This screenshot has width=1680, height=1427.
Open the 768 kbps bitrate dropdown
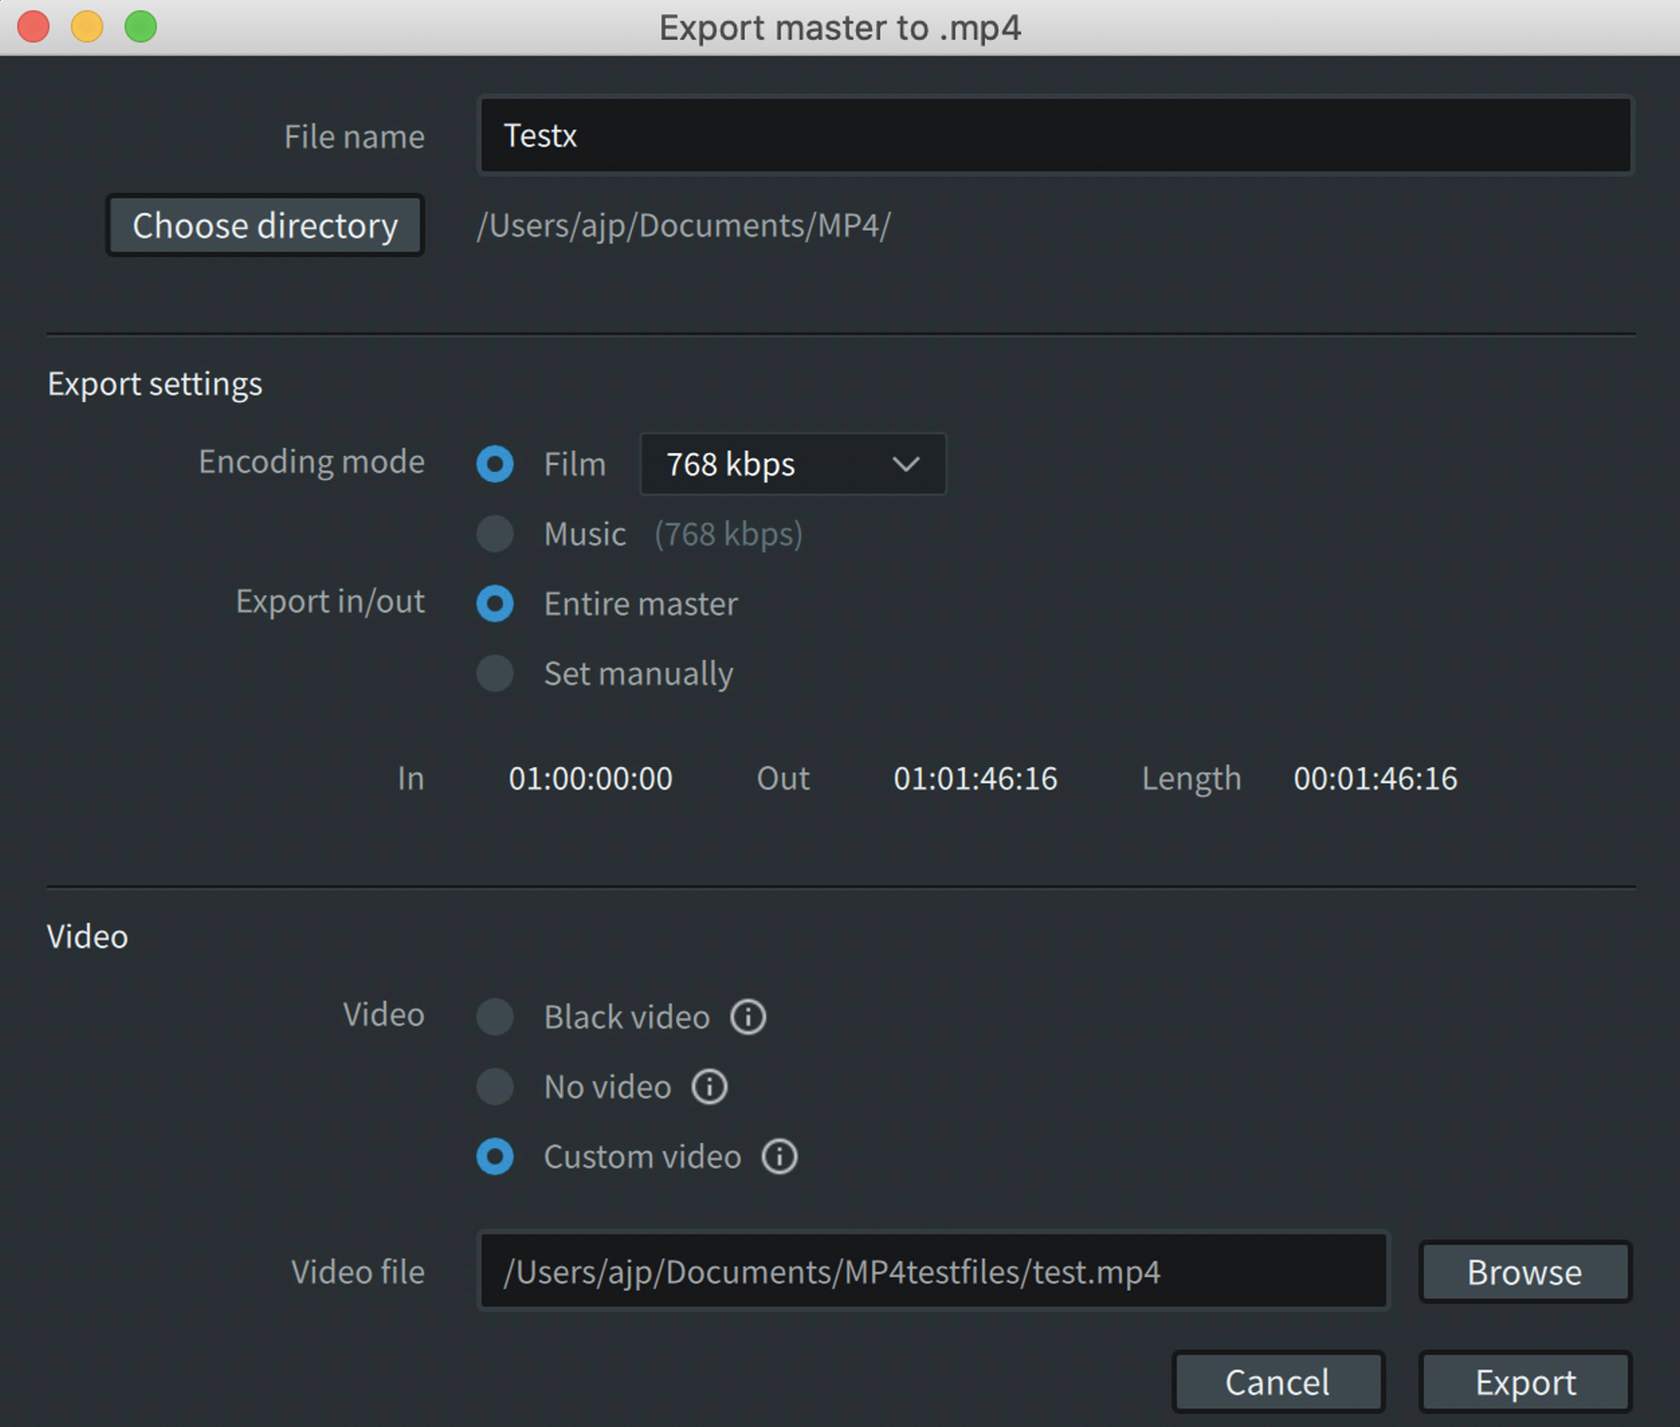pos(792,464)
